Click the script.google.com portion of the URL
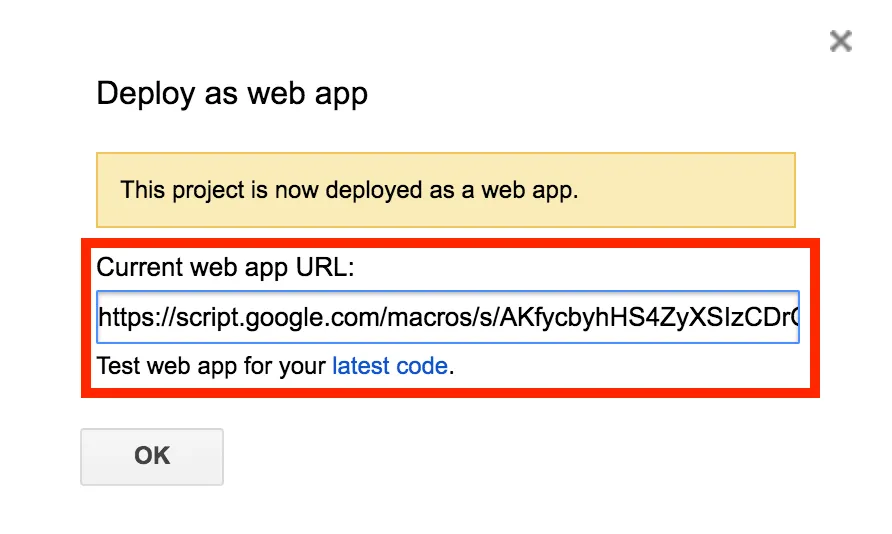Screen dimensions: 892x534 click(277, 317)
